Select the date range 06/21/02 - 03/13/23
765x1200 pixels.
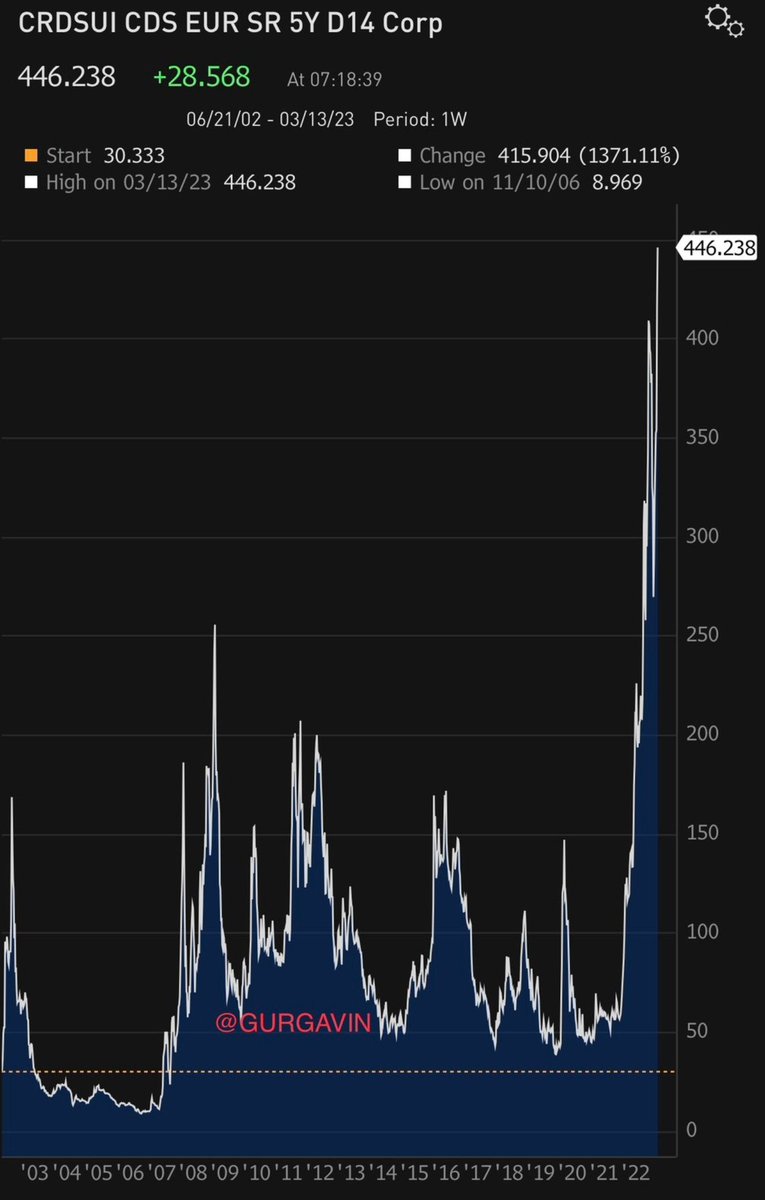pos(272,119)
